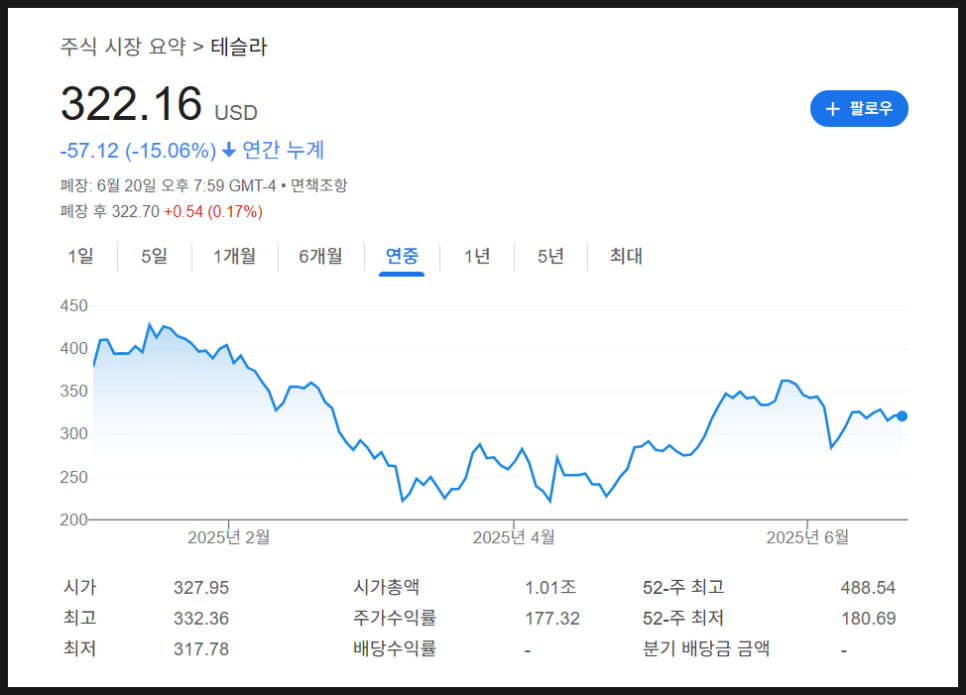
Task: Click the USD currency label
Action: click(236, 113)
